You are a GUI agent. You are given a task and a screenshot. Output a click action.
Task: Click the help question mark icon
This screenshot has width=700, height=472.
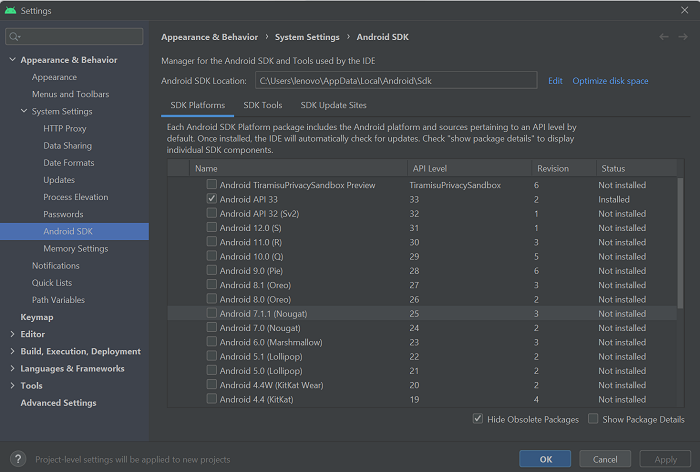pos(18,459)
